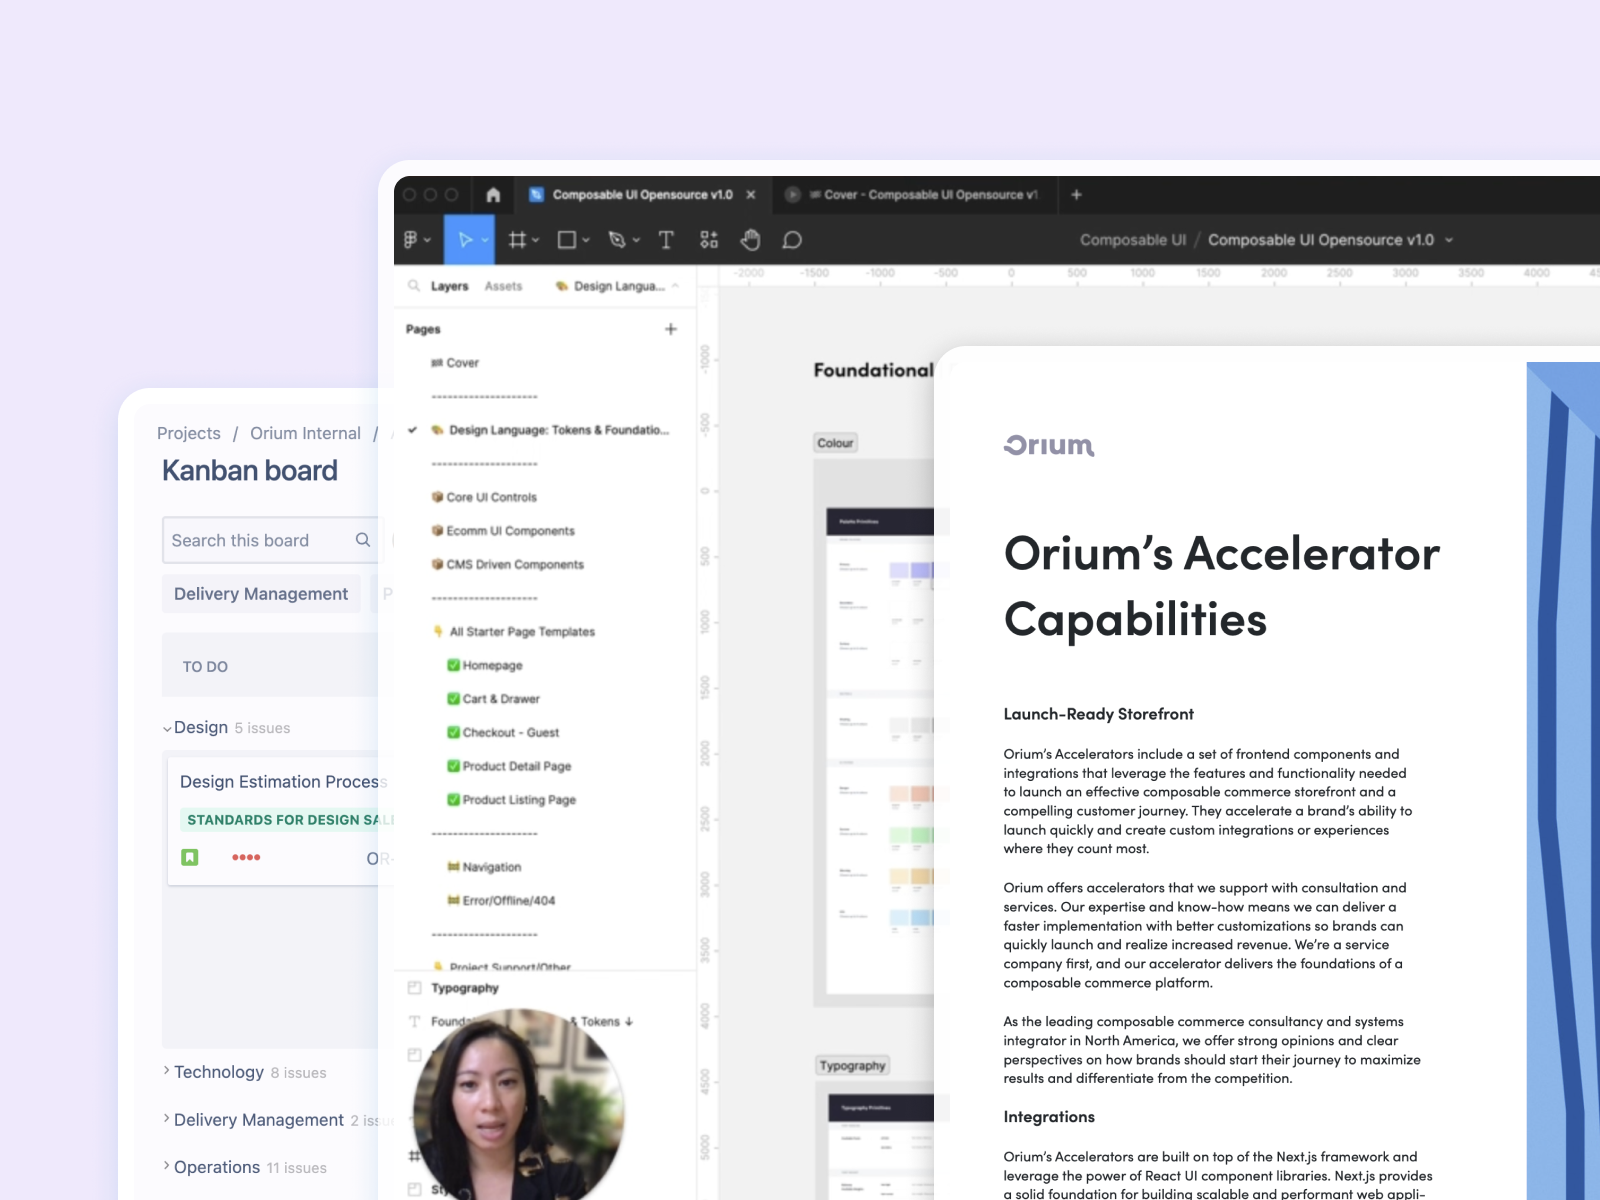Select the Typography layer in Layers panel
This screenshot has width=1600, height=1200.
click(465, 988)
